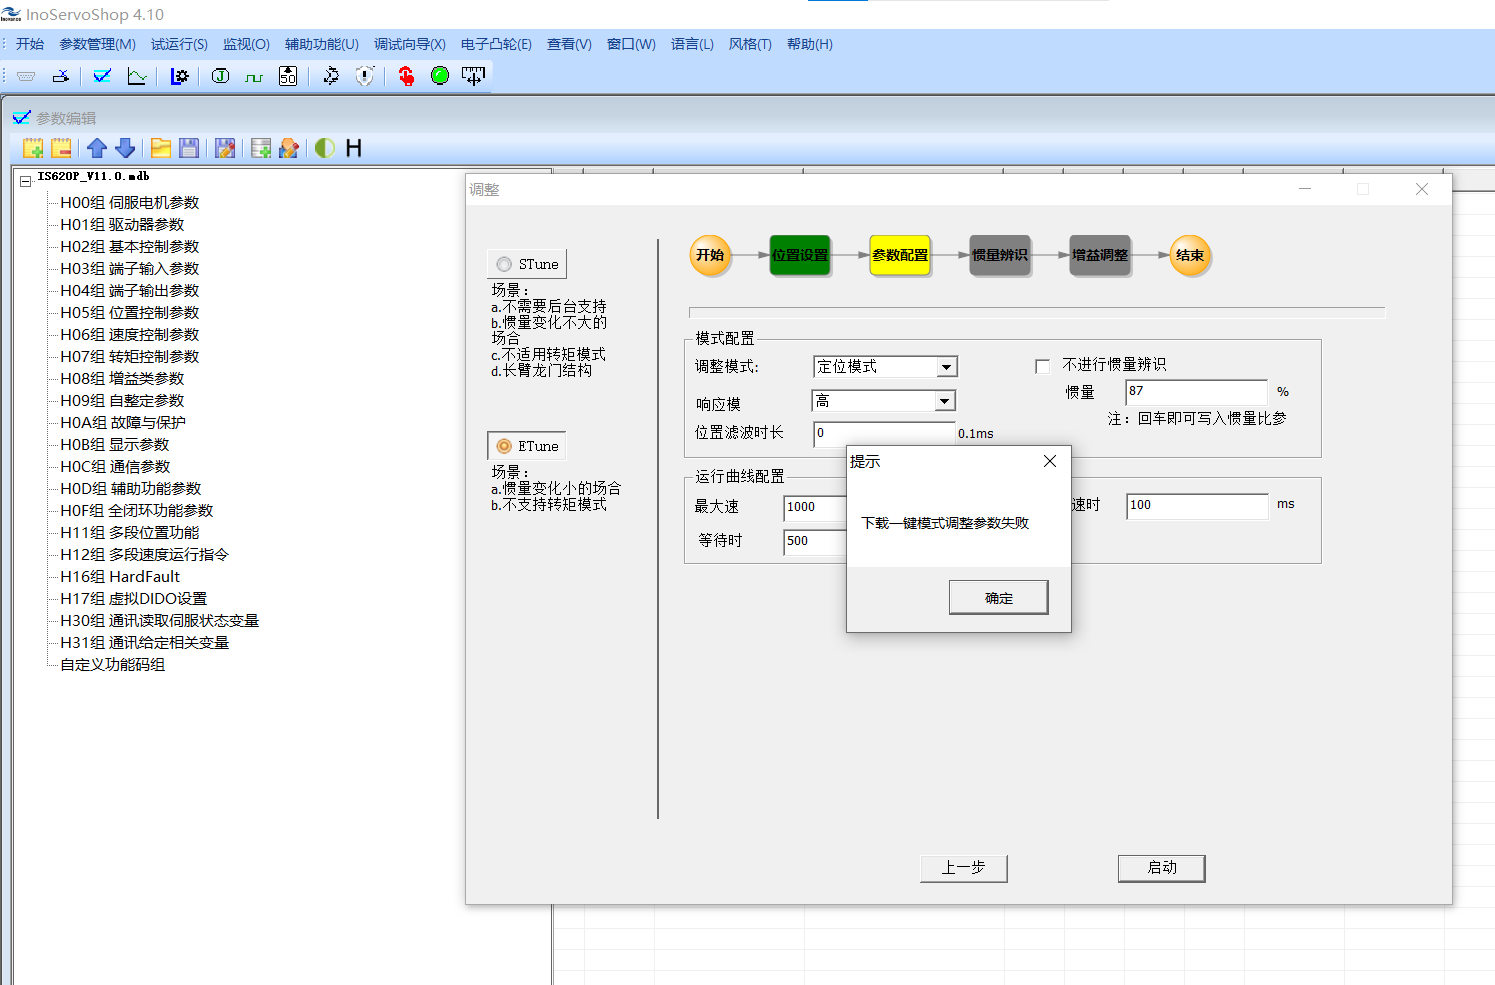Click the disconnect device toolbar icon

[x=61, y=76]
